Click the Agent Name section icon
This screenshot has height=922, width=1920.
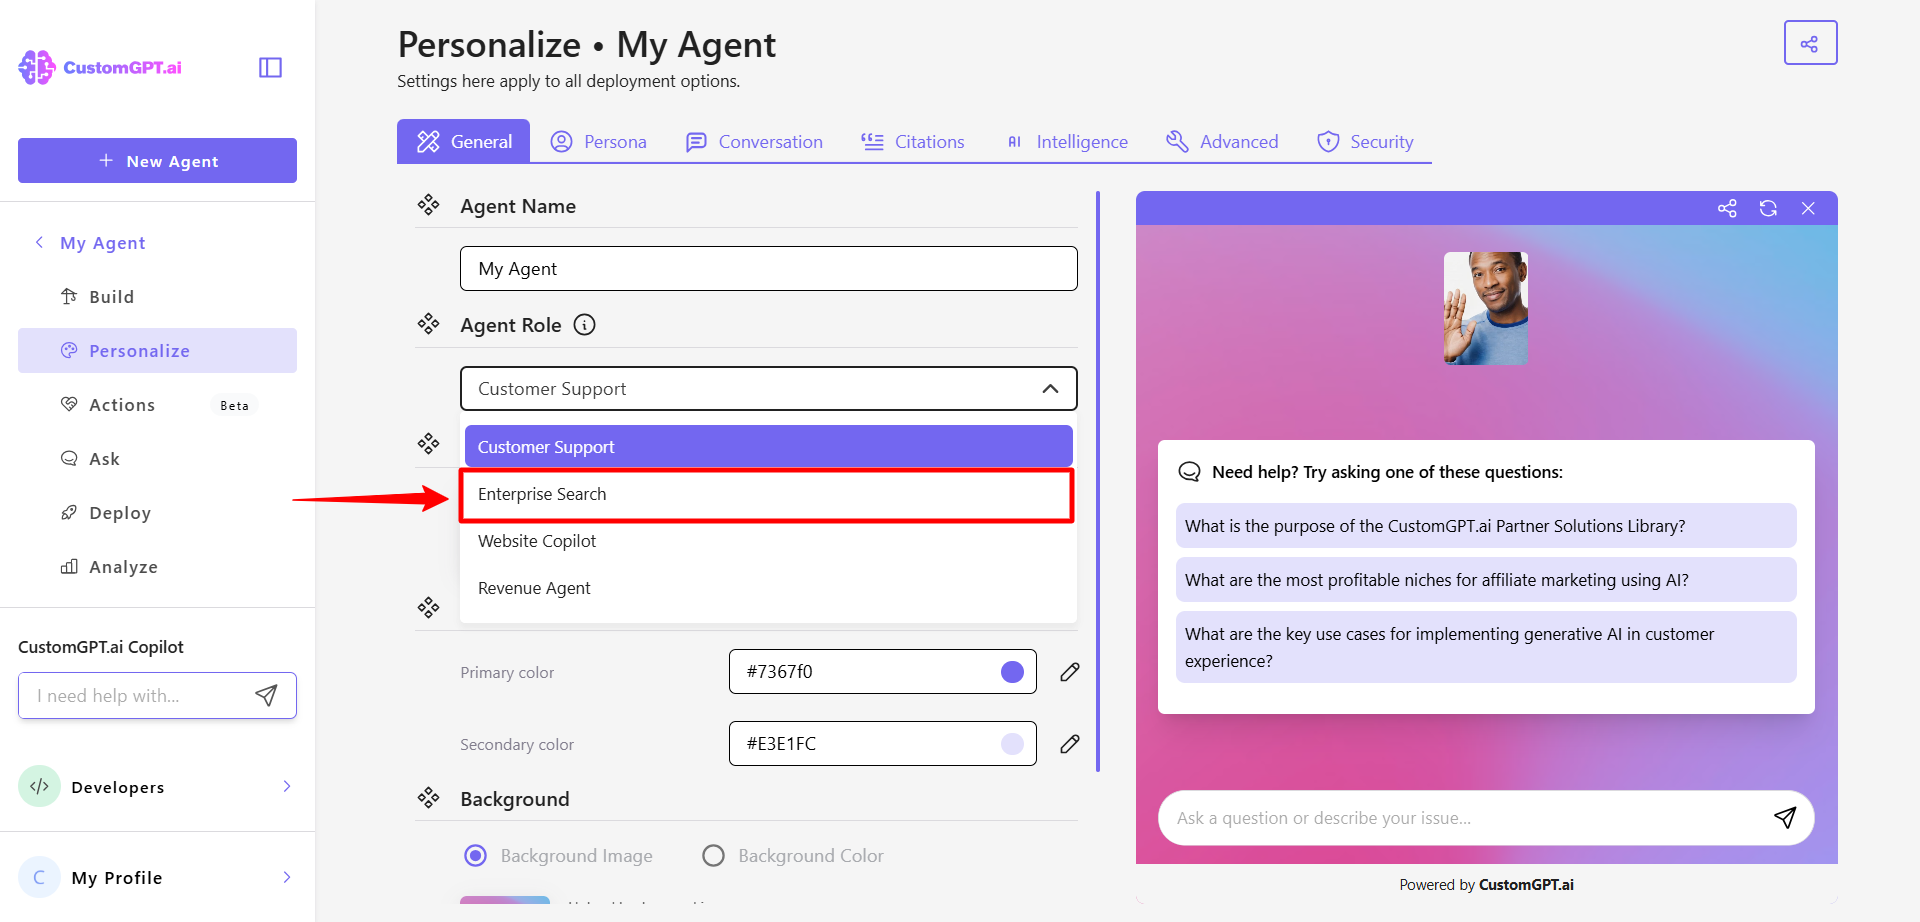click(429, 205)
